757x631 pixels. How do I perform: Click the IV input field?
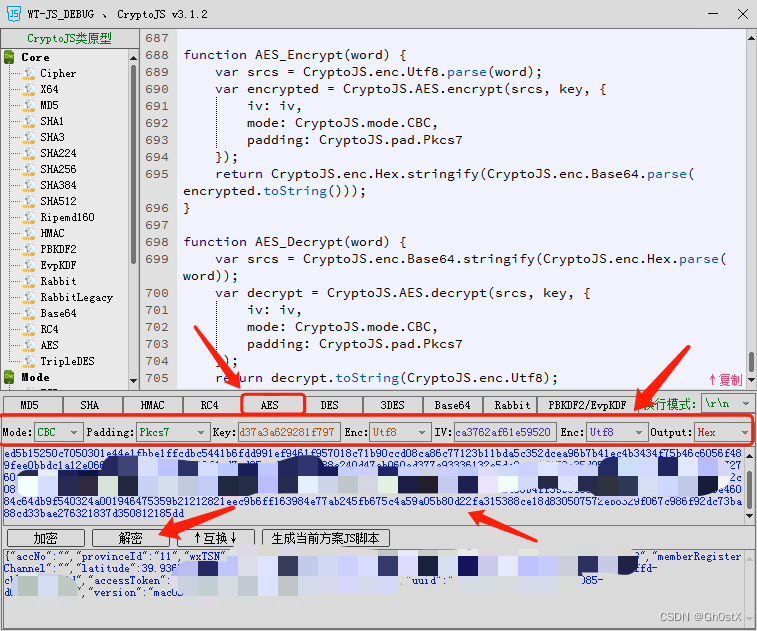[505, 432]
